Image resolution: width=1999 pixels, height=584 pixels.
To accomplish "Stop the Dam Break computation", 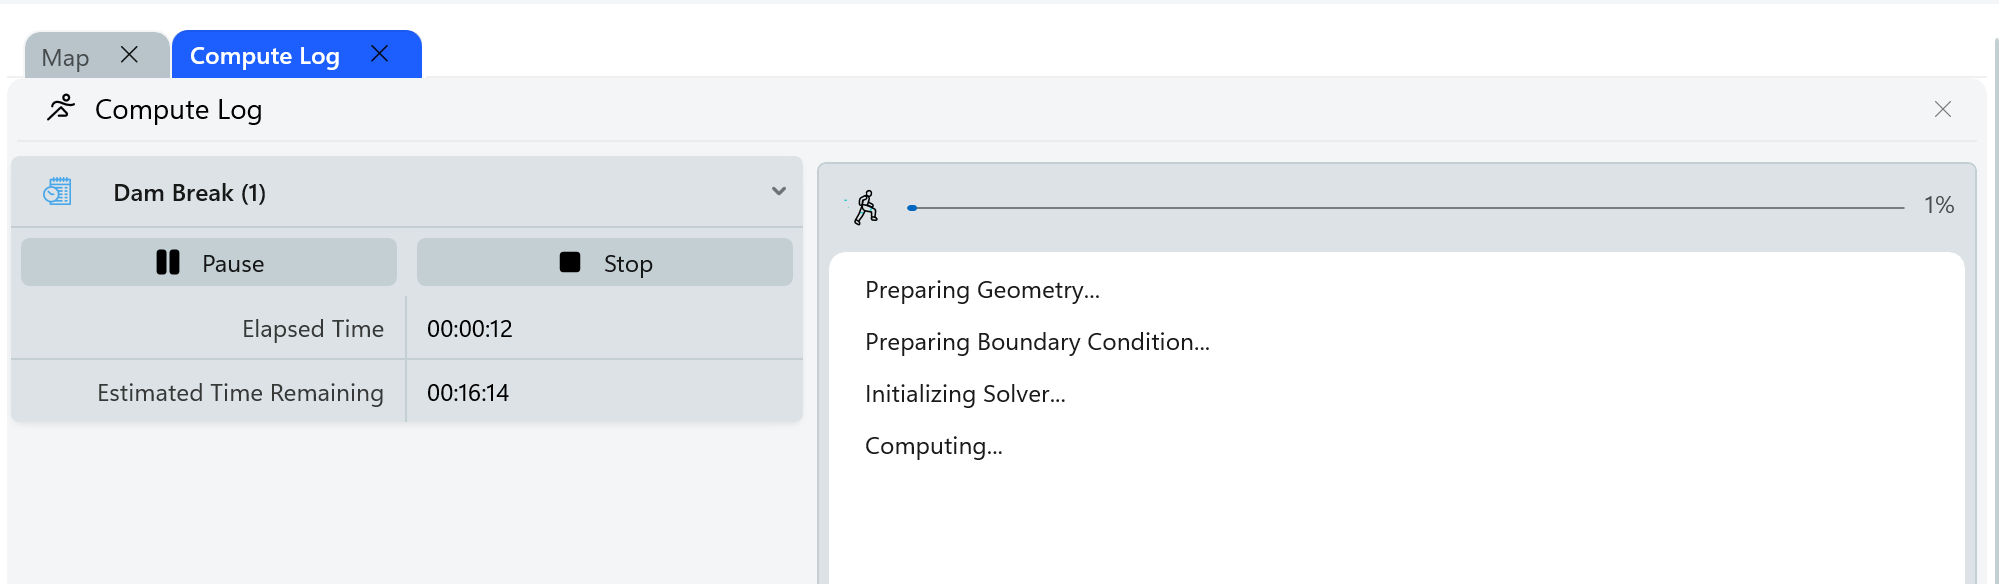I will 604,263.
